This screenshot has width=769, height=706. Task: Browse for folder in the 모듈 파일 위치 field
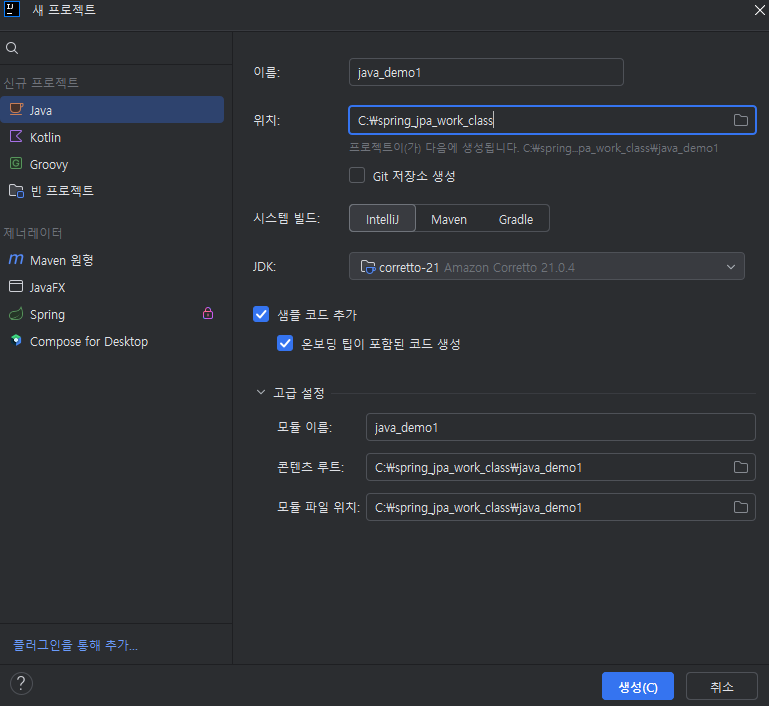point(741,507)
